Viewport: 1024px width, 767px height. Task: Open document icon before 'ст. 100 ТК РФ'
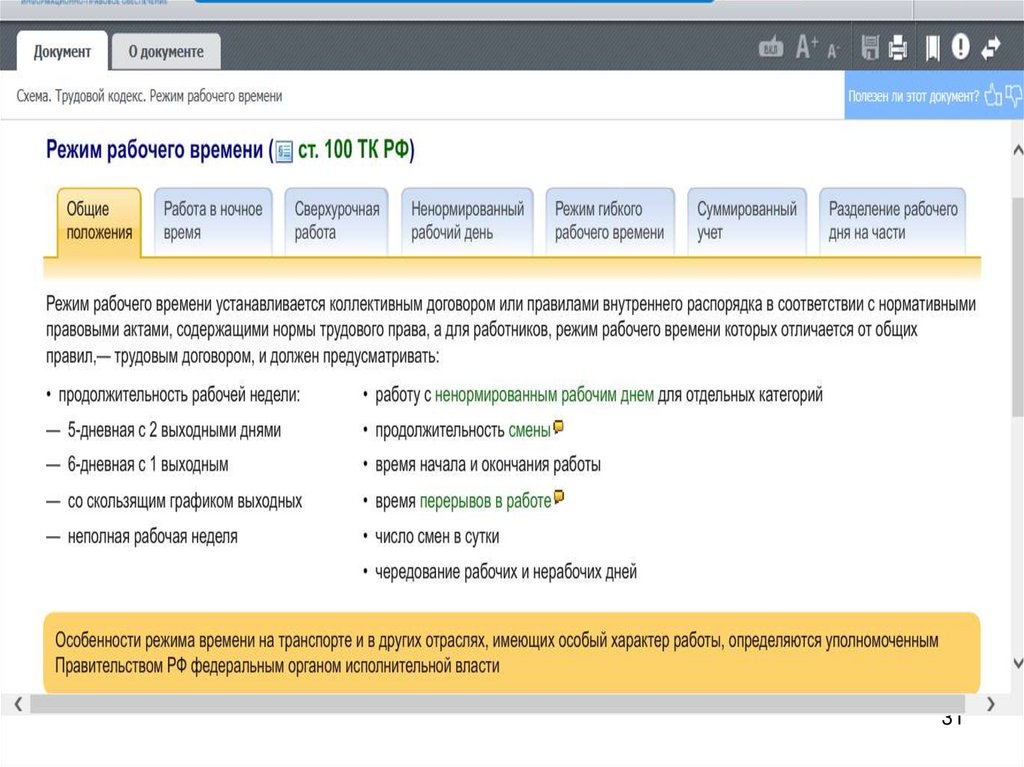click(x=284, y=152)
